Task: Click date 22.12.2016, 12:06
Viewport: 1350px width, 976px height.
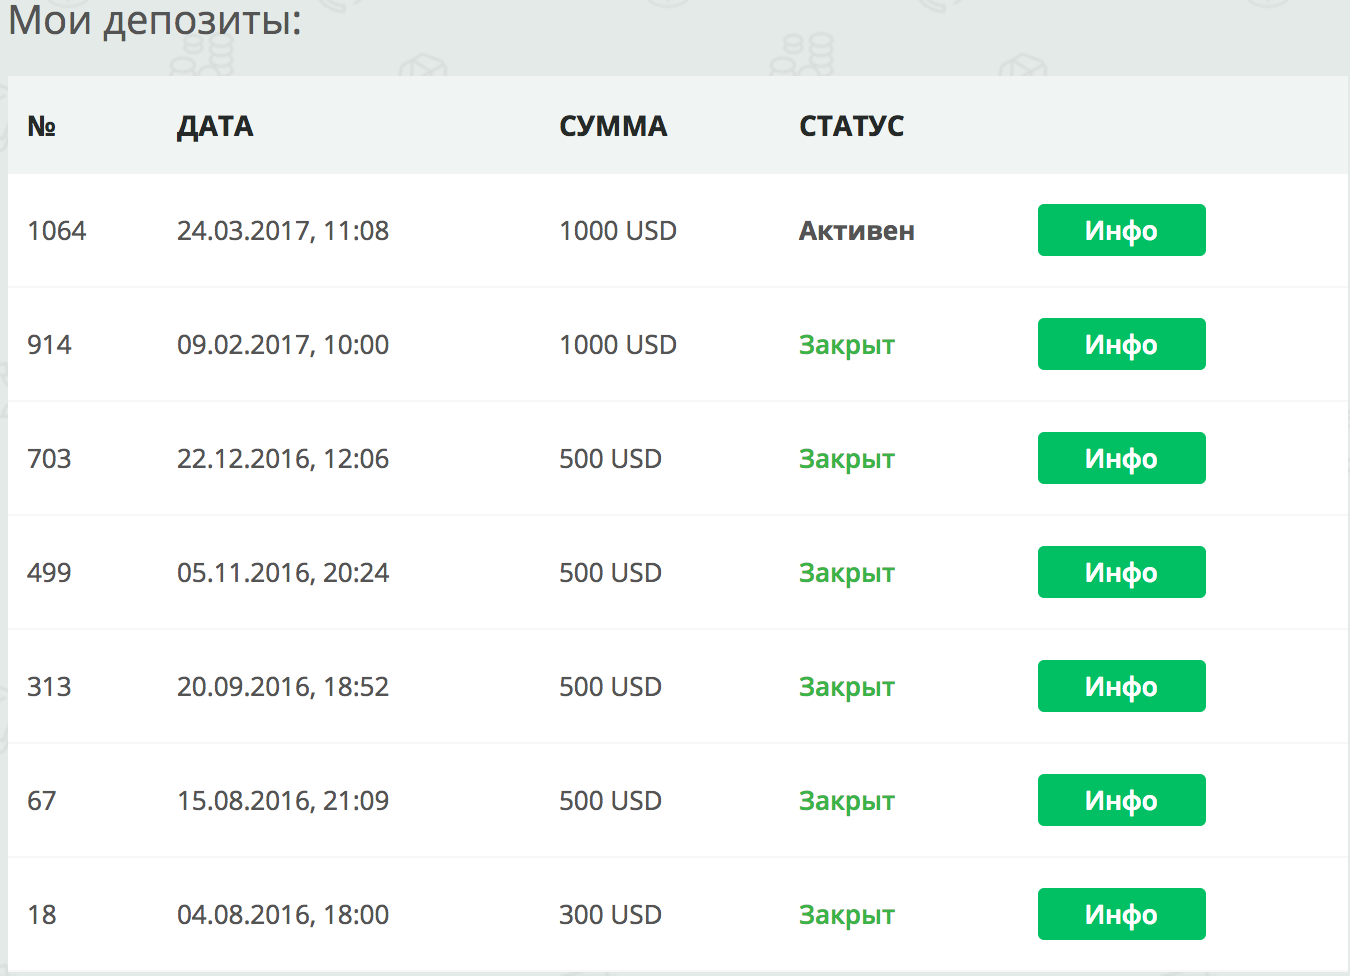Action: (x=283, y=459)
